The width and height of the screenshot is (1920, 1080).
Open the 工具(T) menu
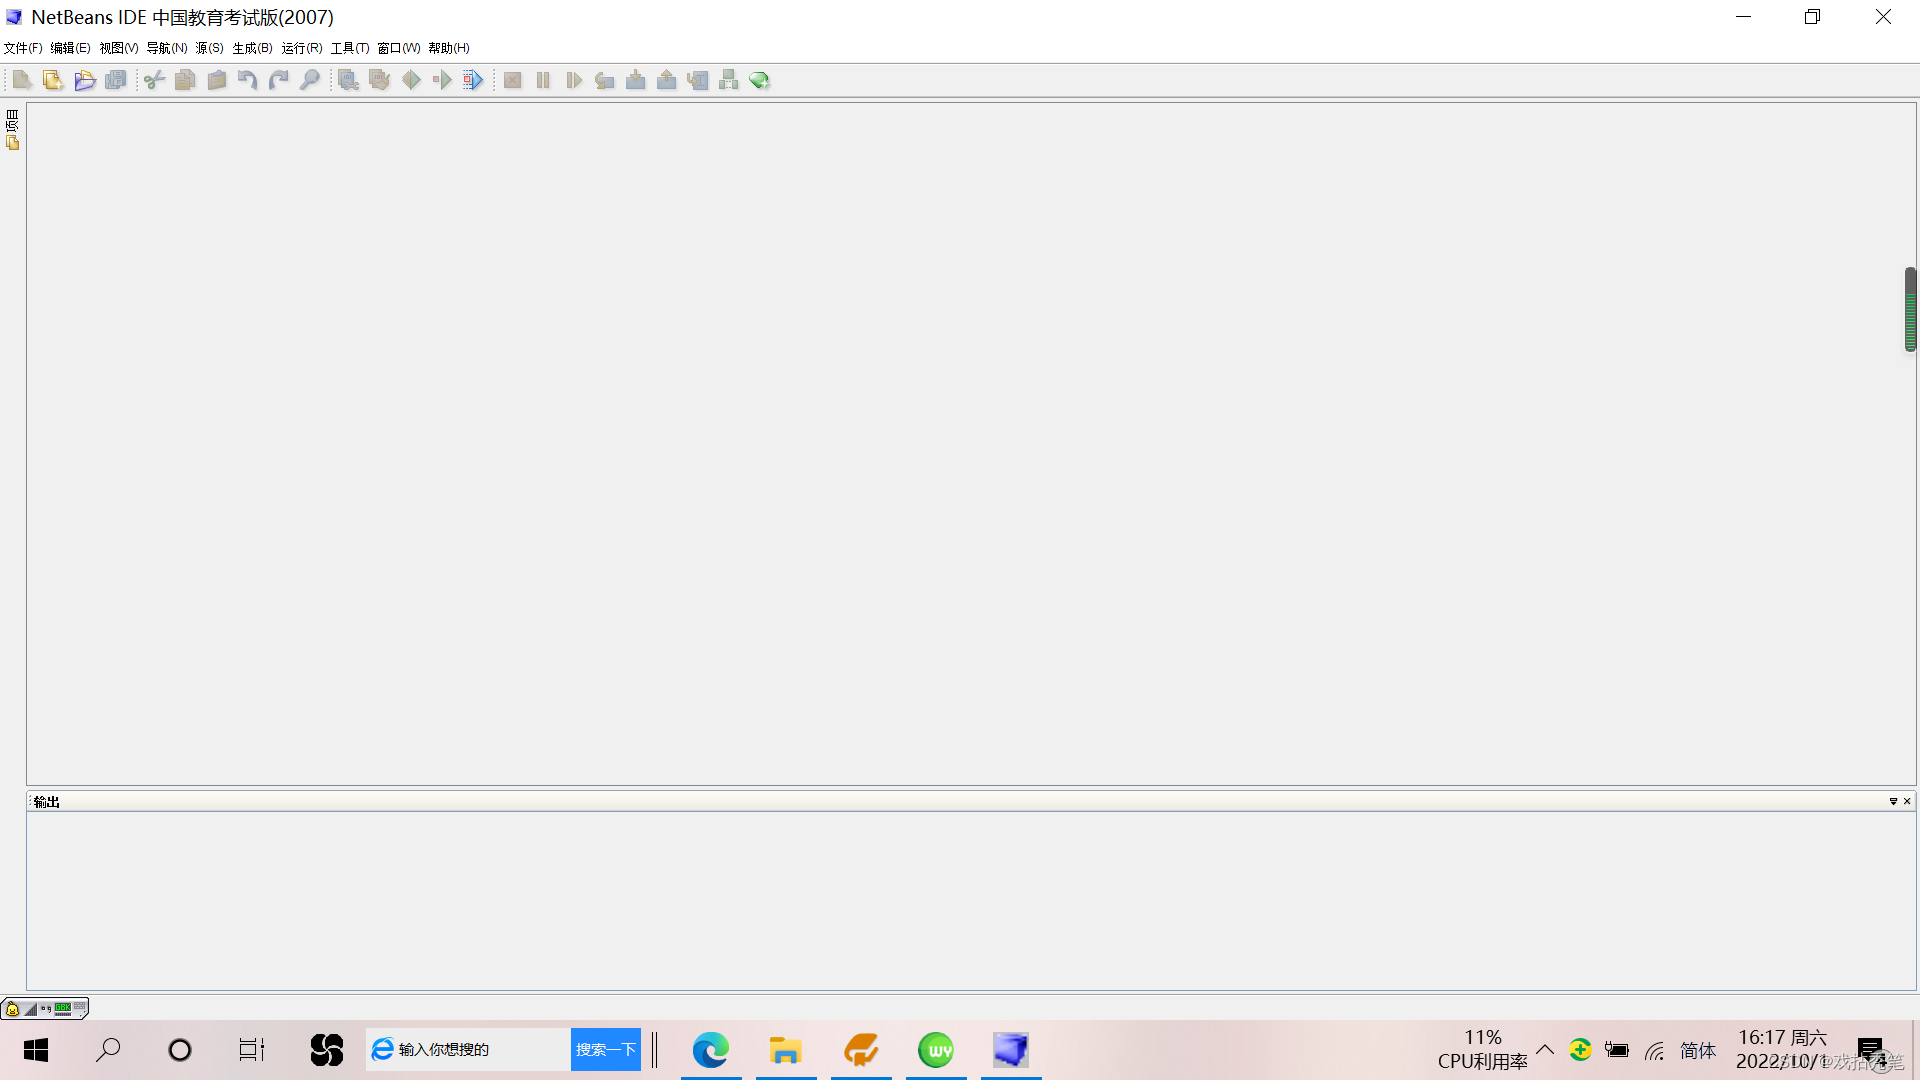(x=350, y=48)
